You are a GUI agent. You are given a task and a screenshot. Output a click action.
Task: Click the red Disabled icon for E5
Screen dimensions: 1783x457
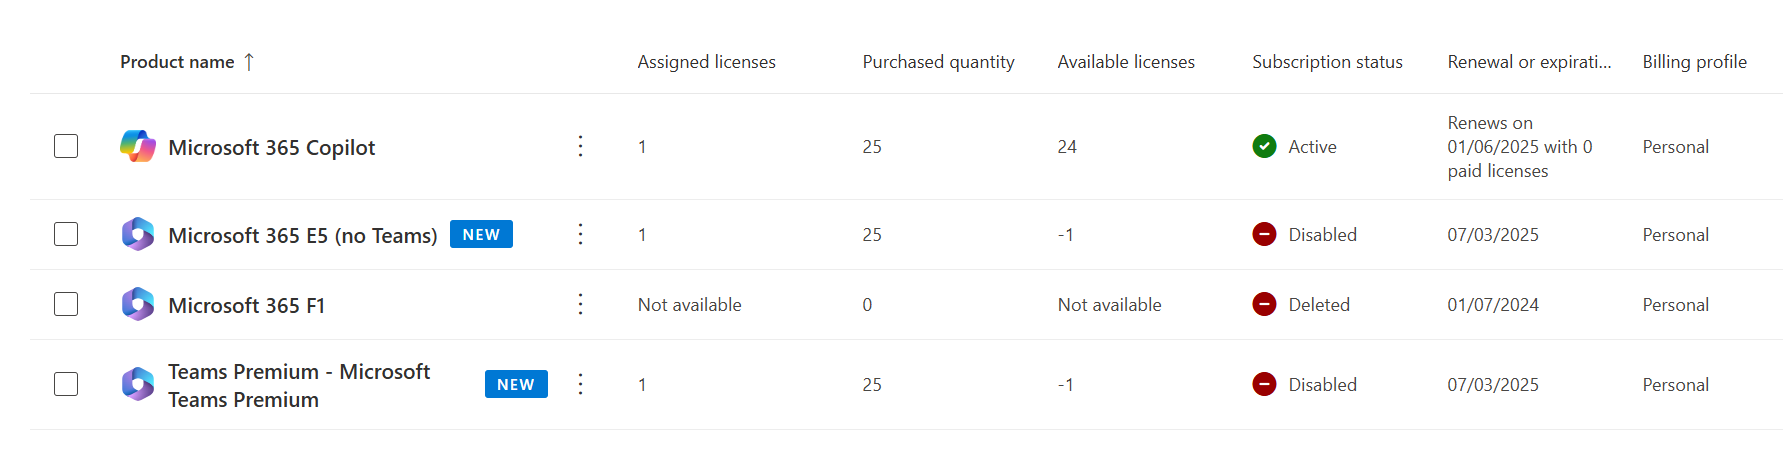click(x=1264, y=234)
